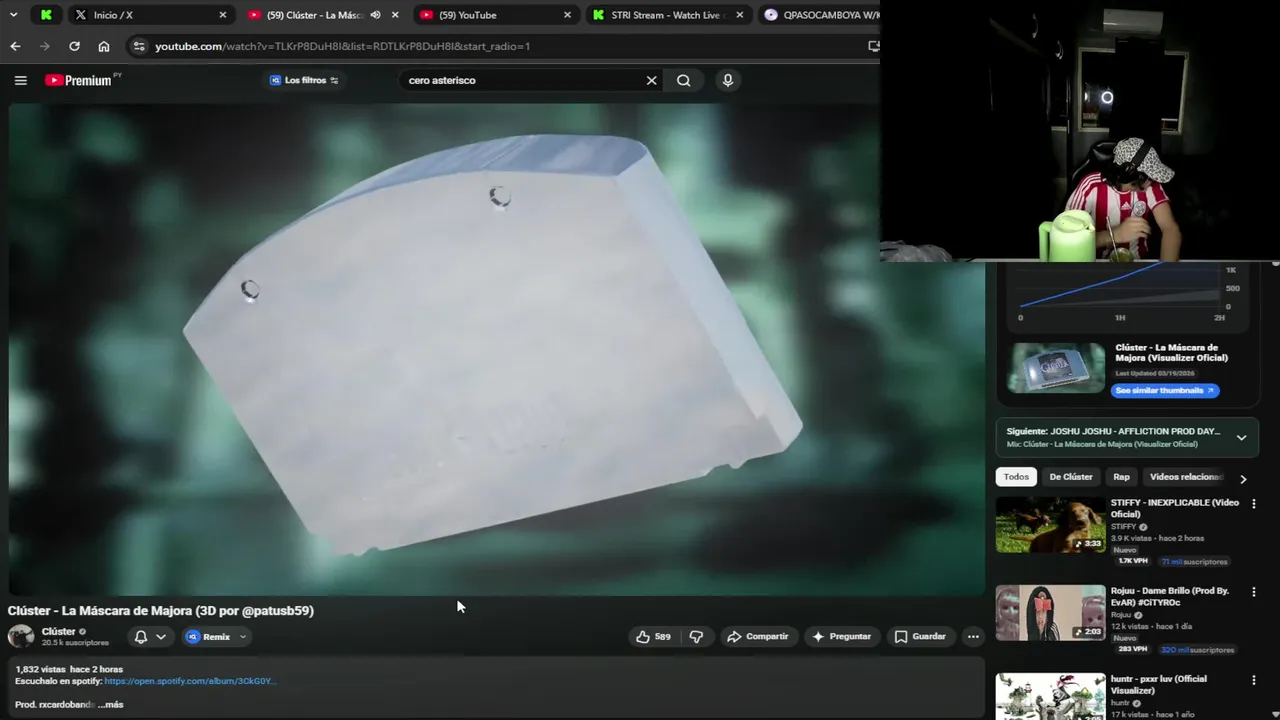The image size is (1280, 720).
Task: Click video title La Máscara de Majora
Action: coord(160,610)
